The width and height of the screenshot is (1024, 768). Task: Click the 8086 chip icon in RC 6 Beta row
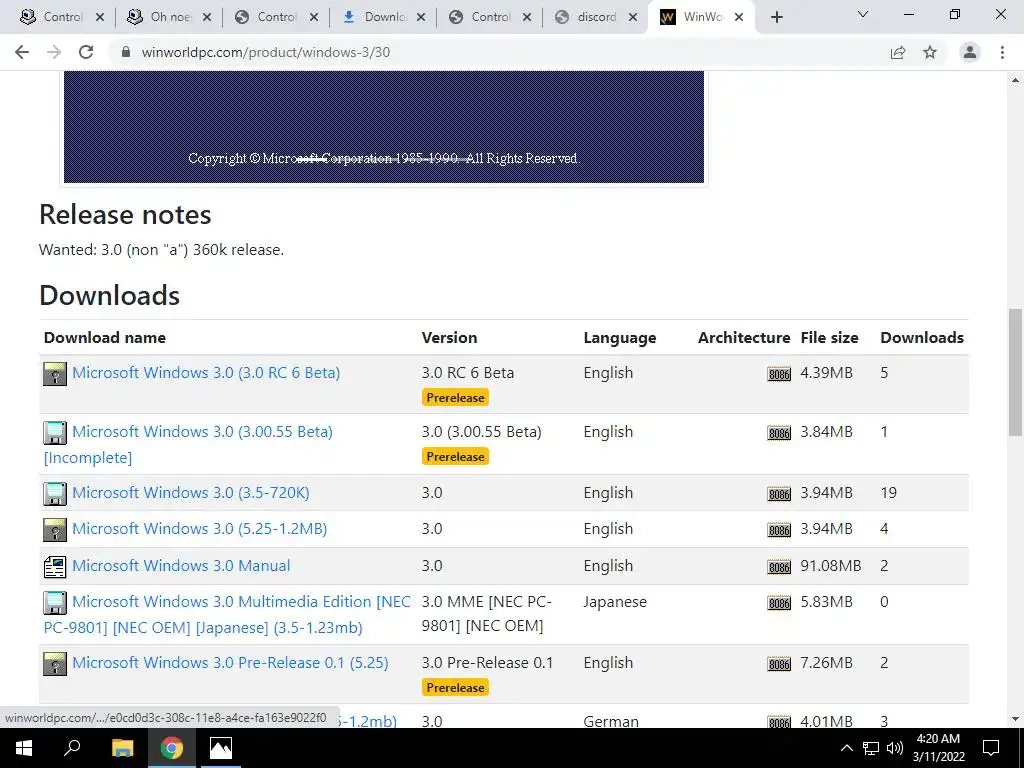pyautogui.click(x=779, y=374)
